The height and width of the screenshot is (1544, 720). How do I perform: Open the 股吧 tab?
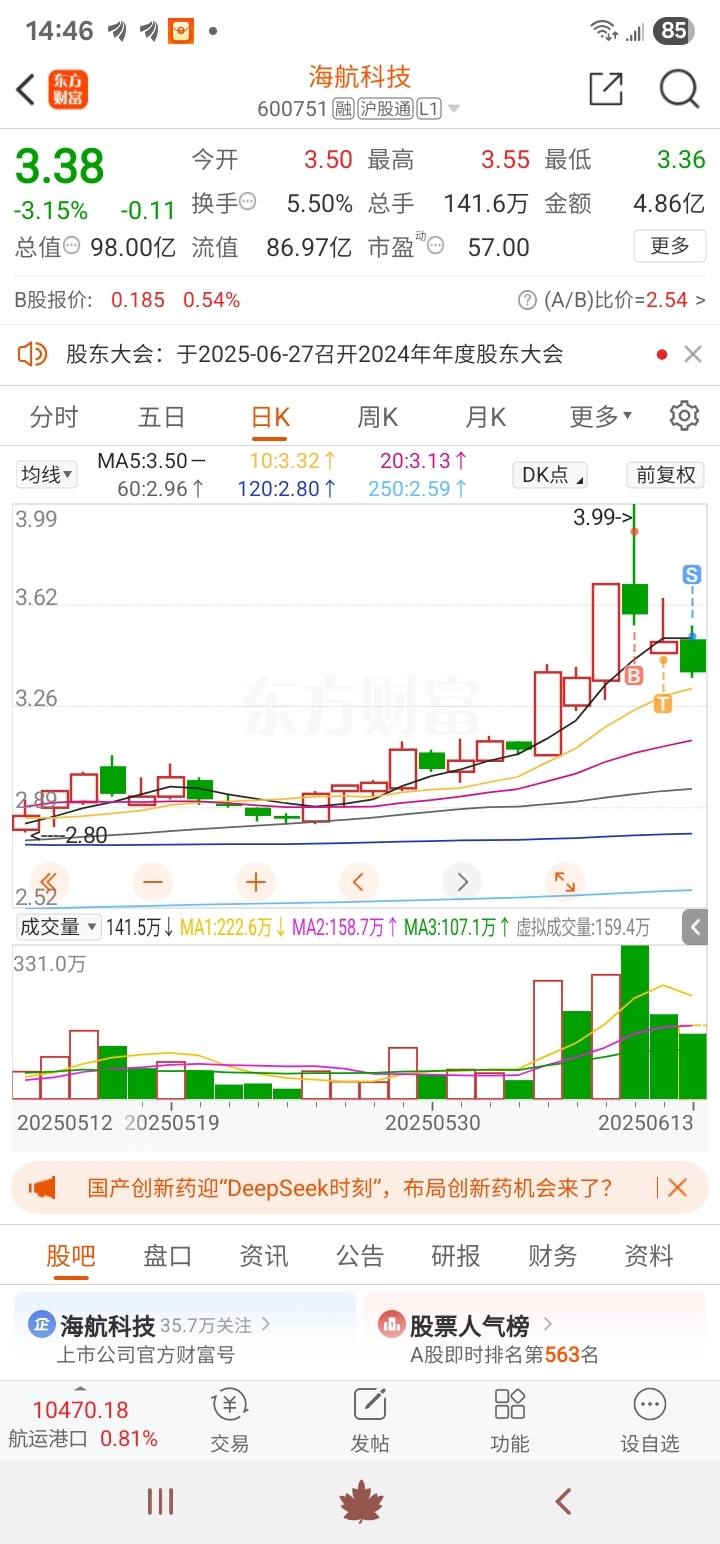pos(71,1256)
